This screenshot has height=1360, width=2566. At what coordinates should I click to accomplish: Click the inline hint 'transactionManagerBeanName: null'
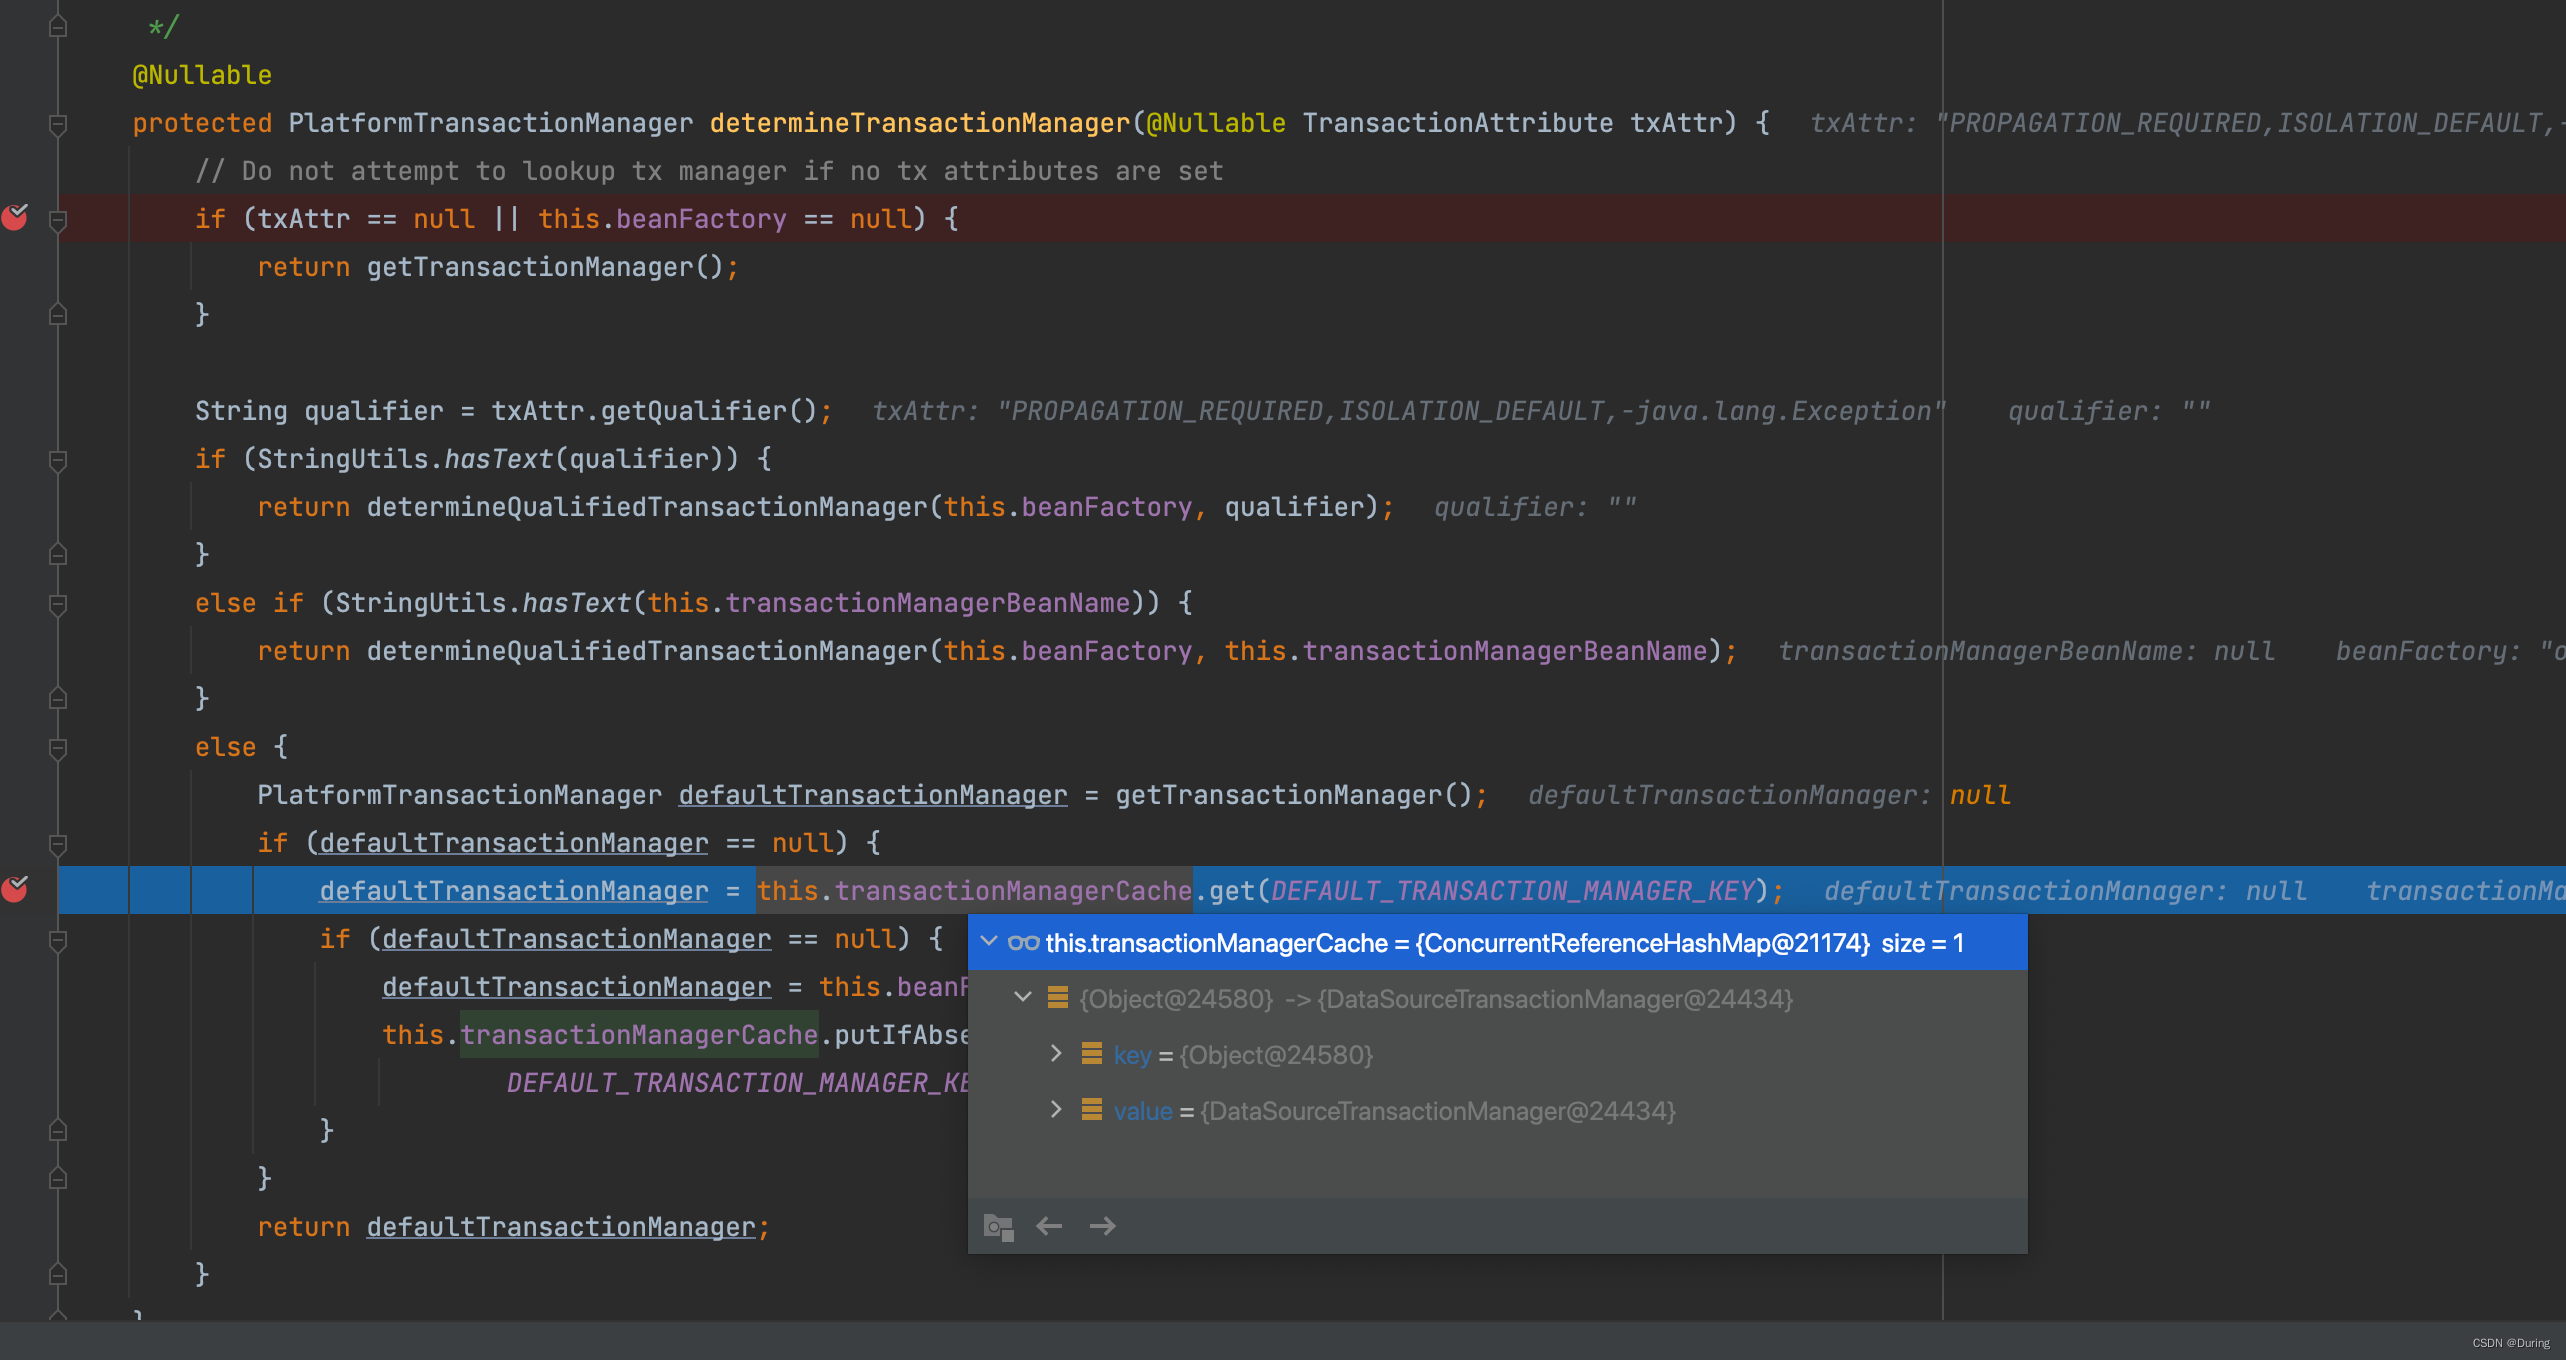(x=2026, y=651)
